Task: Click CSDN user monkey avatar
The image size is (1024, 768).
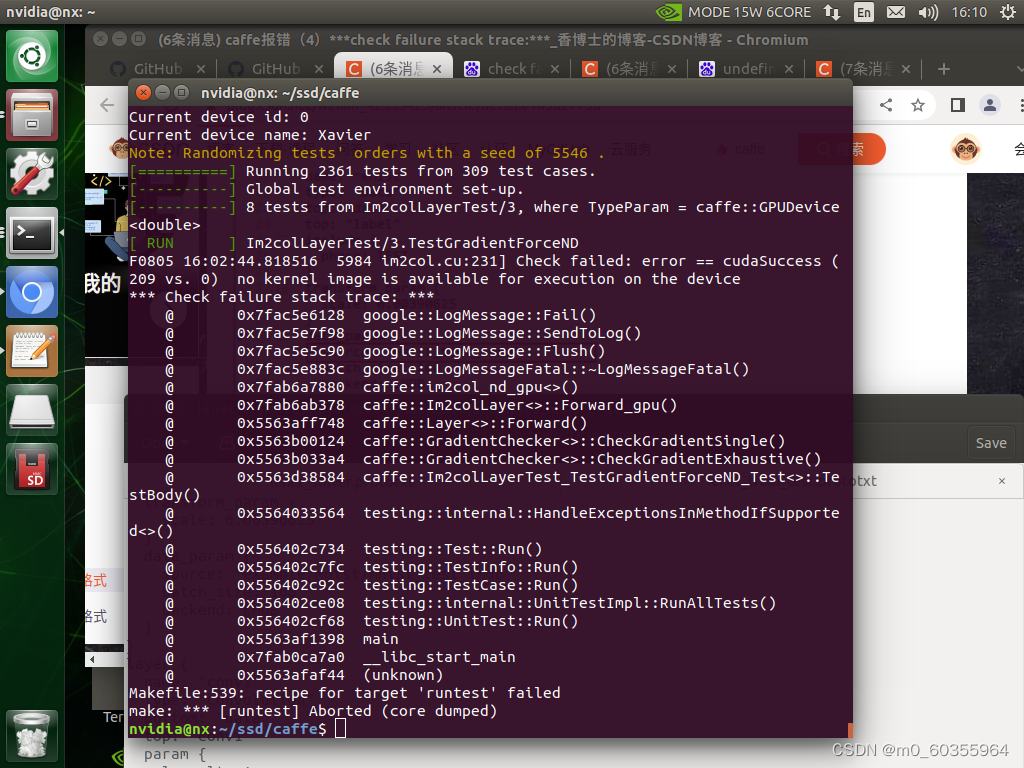Action: 965,150
